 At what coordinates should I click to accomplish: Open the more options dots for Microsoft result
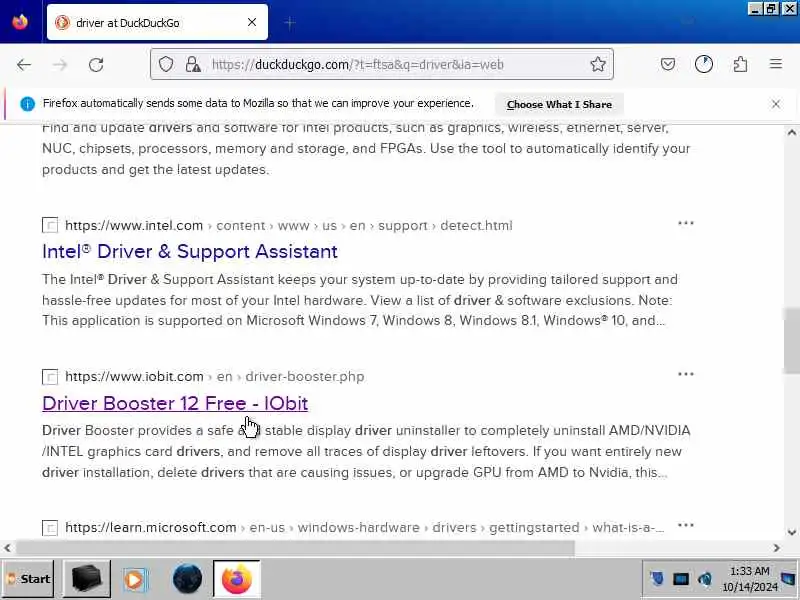[686, 525]
